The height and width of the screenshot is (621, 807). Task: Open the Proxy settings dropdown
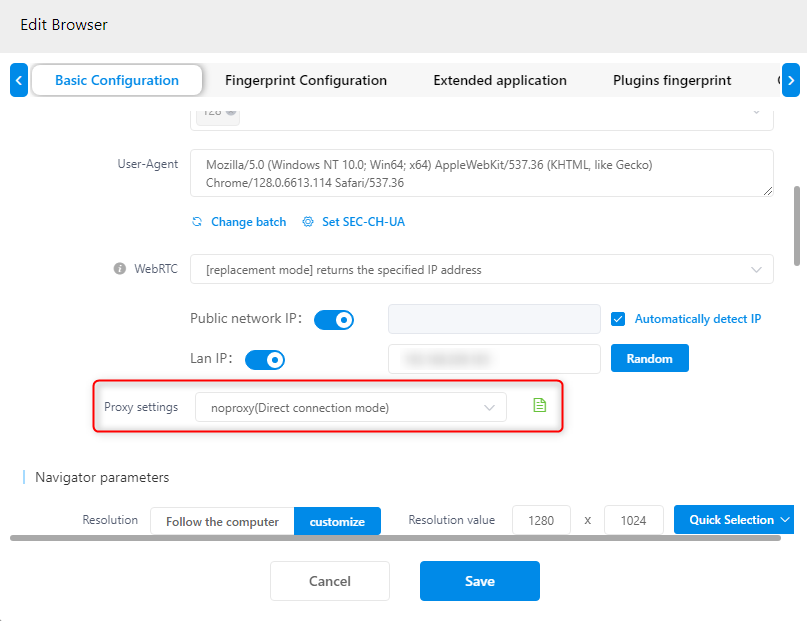[350, 407]
